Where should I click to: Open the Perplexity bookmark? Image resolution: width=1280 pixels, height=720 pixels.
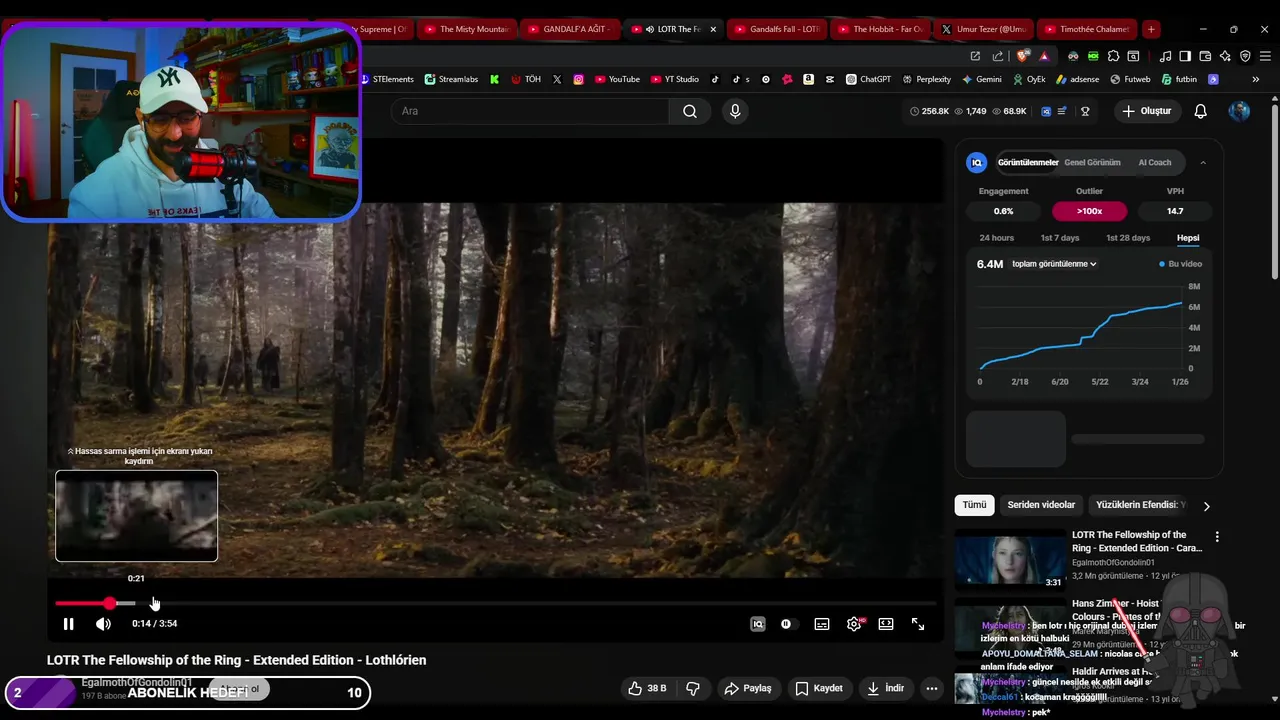(x=927, y=79)
